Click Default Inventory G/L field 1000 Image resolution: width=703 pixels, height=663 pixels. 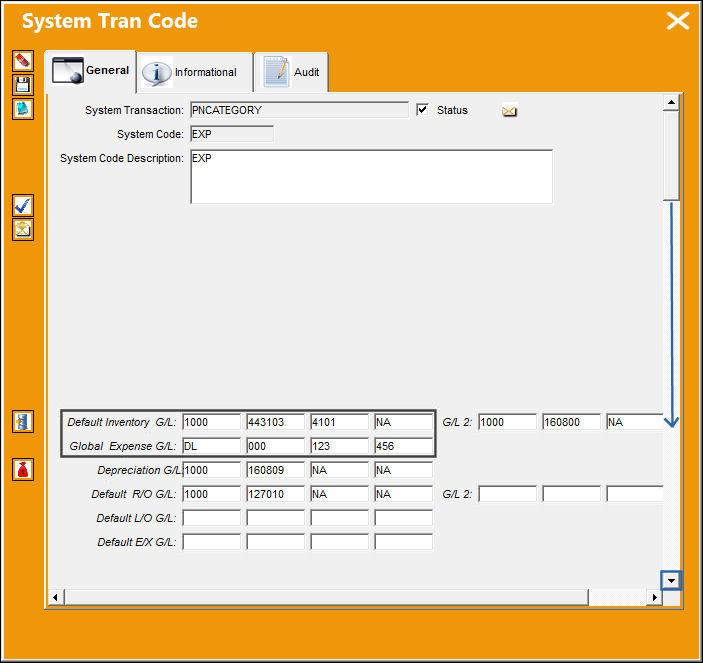pos(212,422)
